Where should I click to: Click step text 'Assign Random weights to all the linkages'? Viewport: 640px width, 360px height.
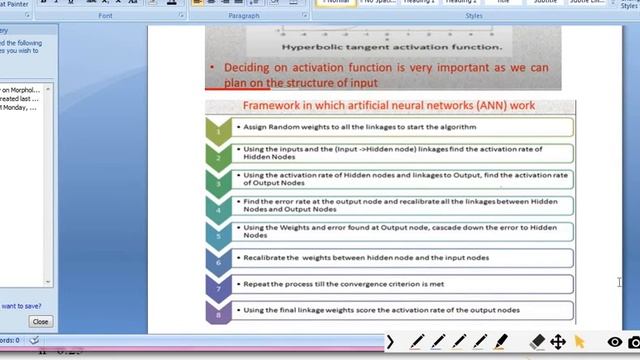tap(360, 127)
